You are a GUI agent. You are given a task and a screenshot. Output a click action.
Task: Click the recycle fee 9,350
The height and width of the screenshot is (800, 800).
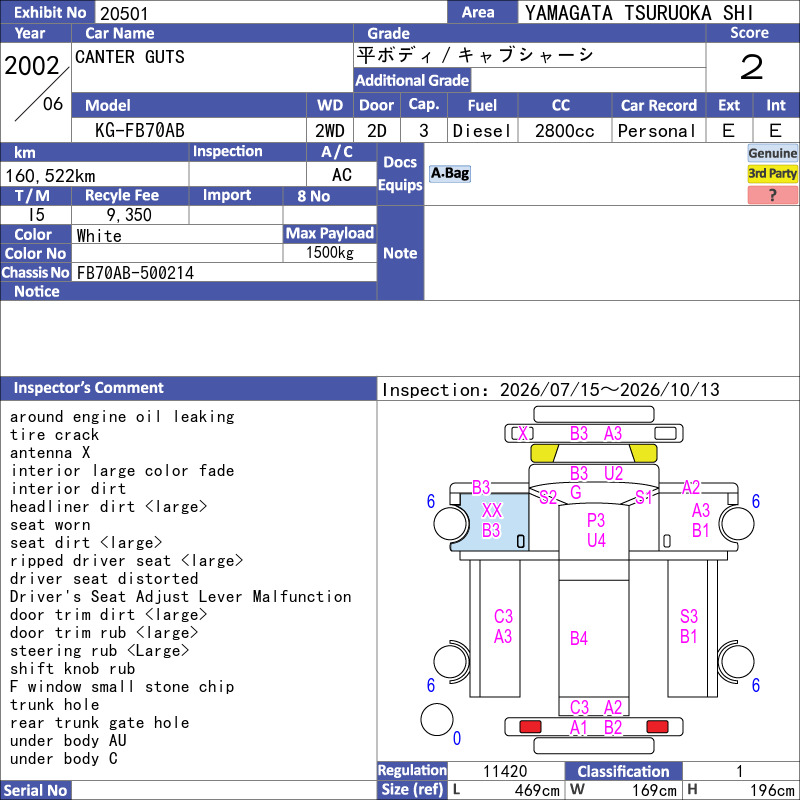[129, 215]
